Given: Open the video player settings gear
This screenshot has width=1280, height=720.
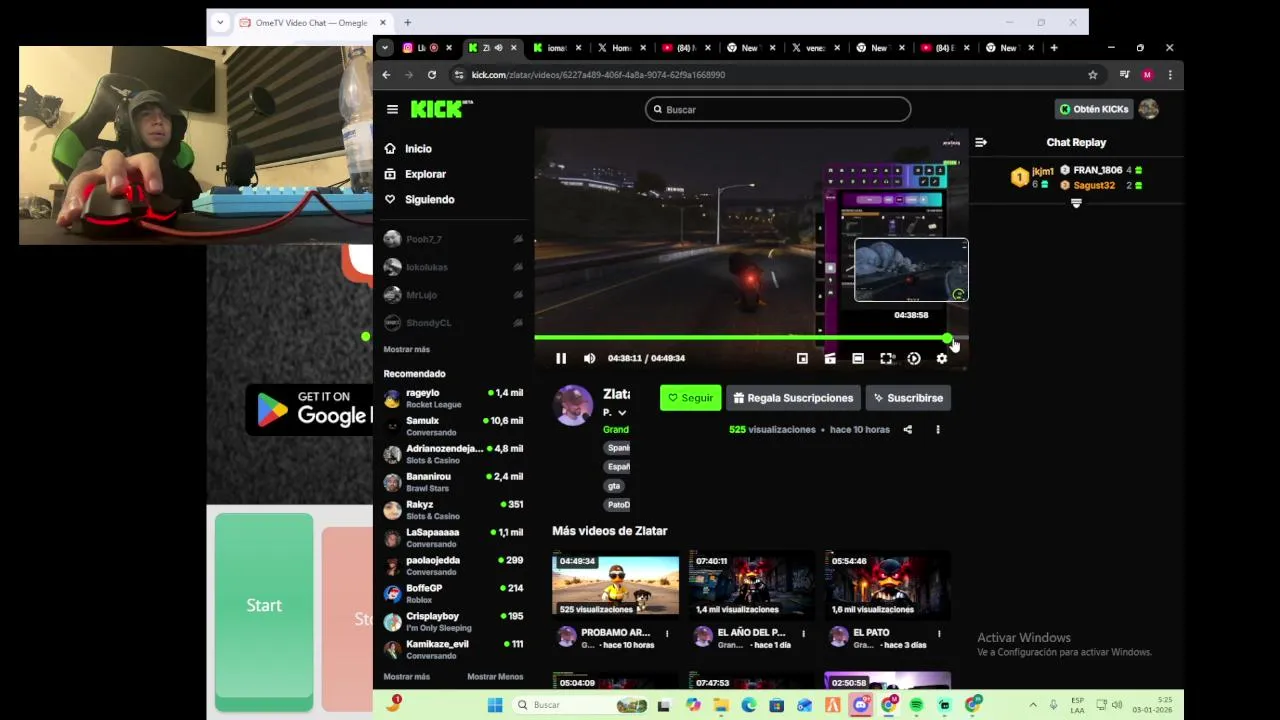Looking at the screenshot, I should [941, 358].
